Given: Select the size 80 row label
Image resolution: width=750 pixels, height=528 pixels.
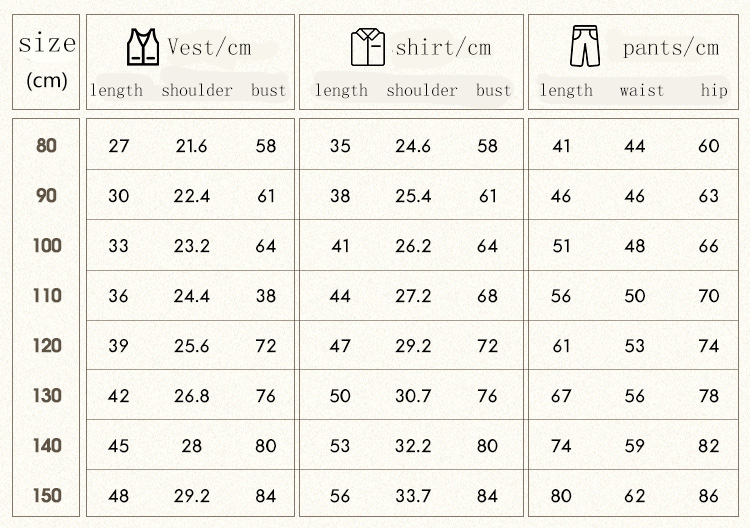Looking at the screenshot, I should click(47, 145).
